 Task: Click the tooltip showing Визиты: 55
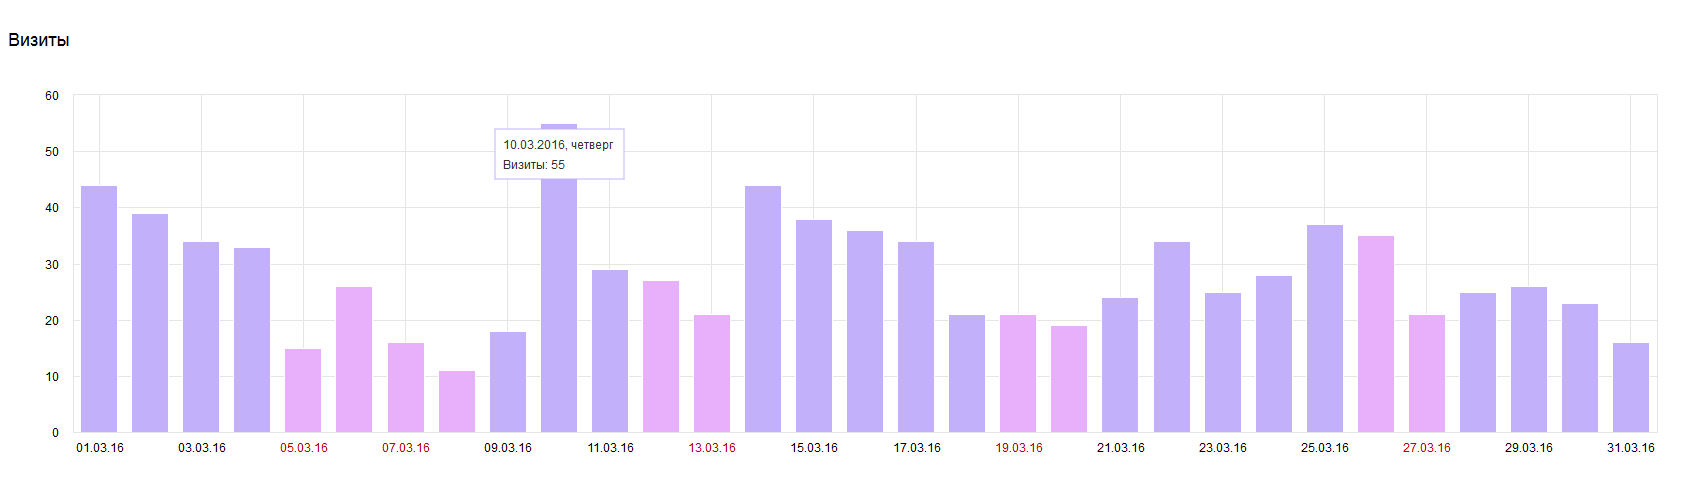click(x=559, y=154)
